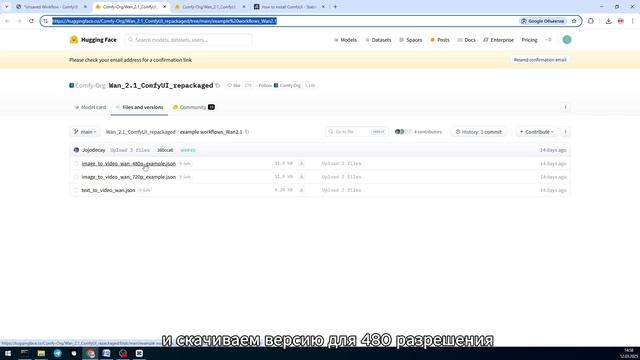Switch to the Files and versions tab
Image resolution: width=640 pixels, height=360 pixels.
pos(139,107)
